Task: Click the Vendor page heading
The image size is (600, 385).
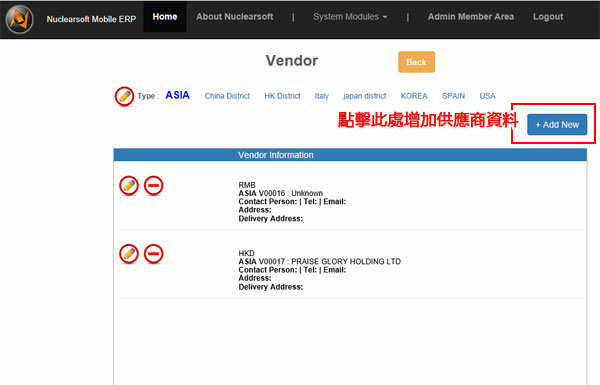Action: point(292,61)
